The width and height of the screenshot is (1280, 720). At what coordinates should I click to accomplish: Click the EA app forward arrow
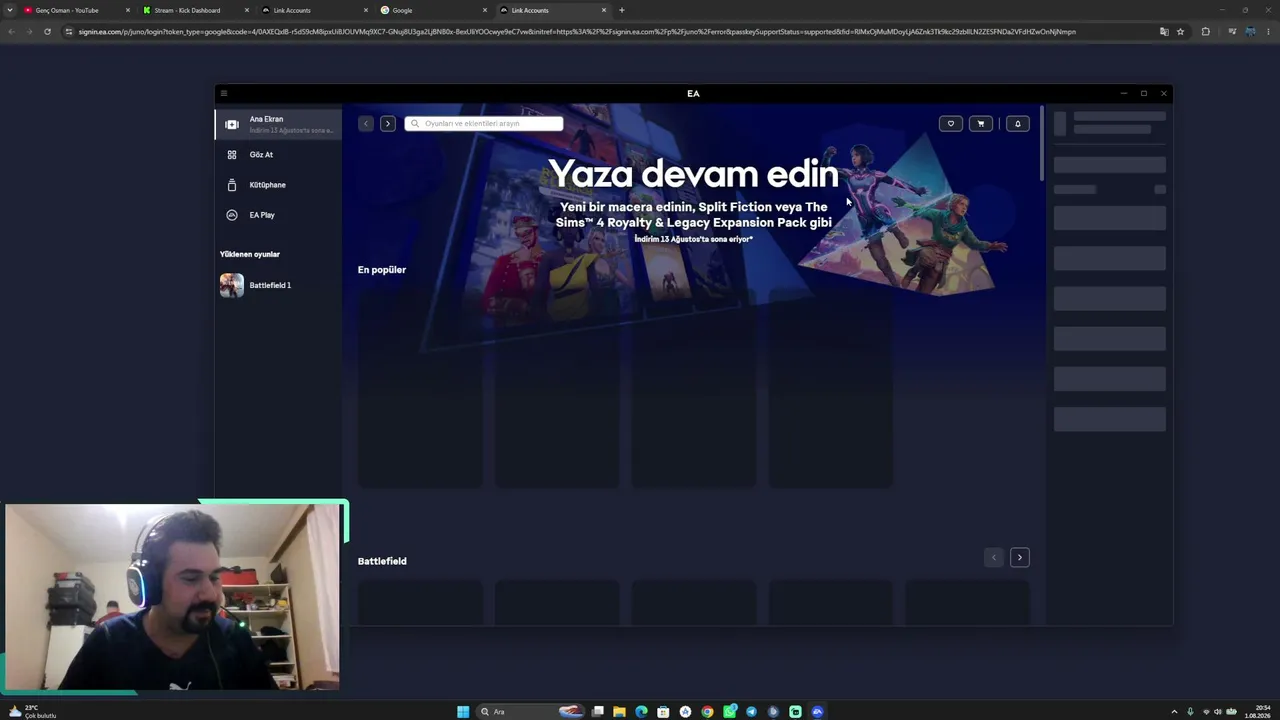tap(388, 124)
